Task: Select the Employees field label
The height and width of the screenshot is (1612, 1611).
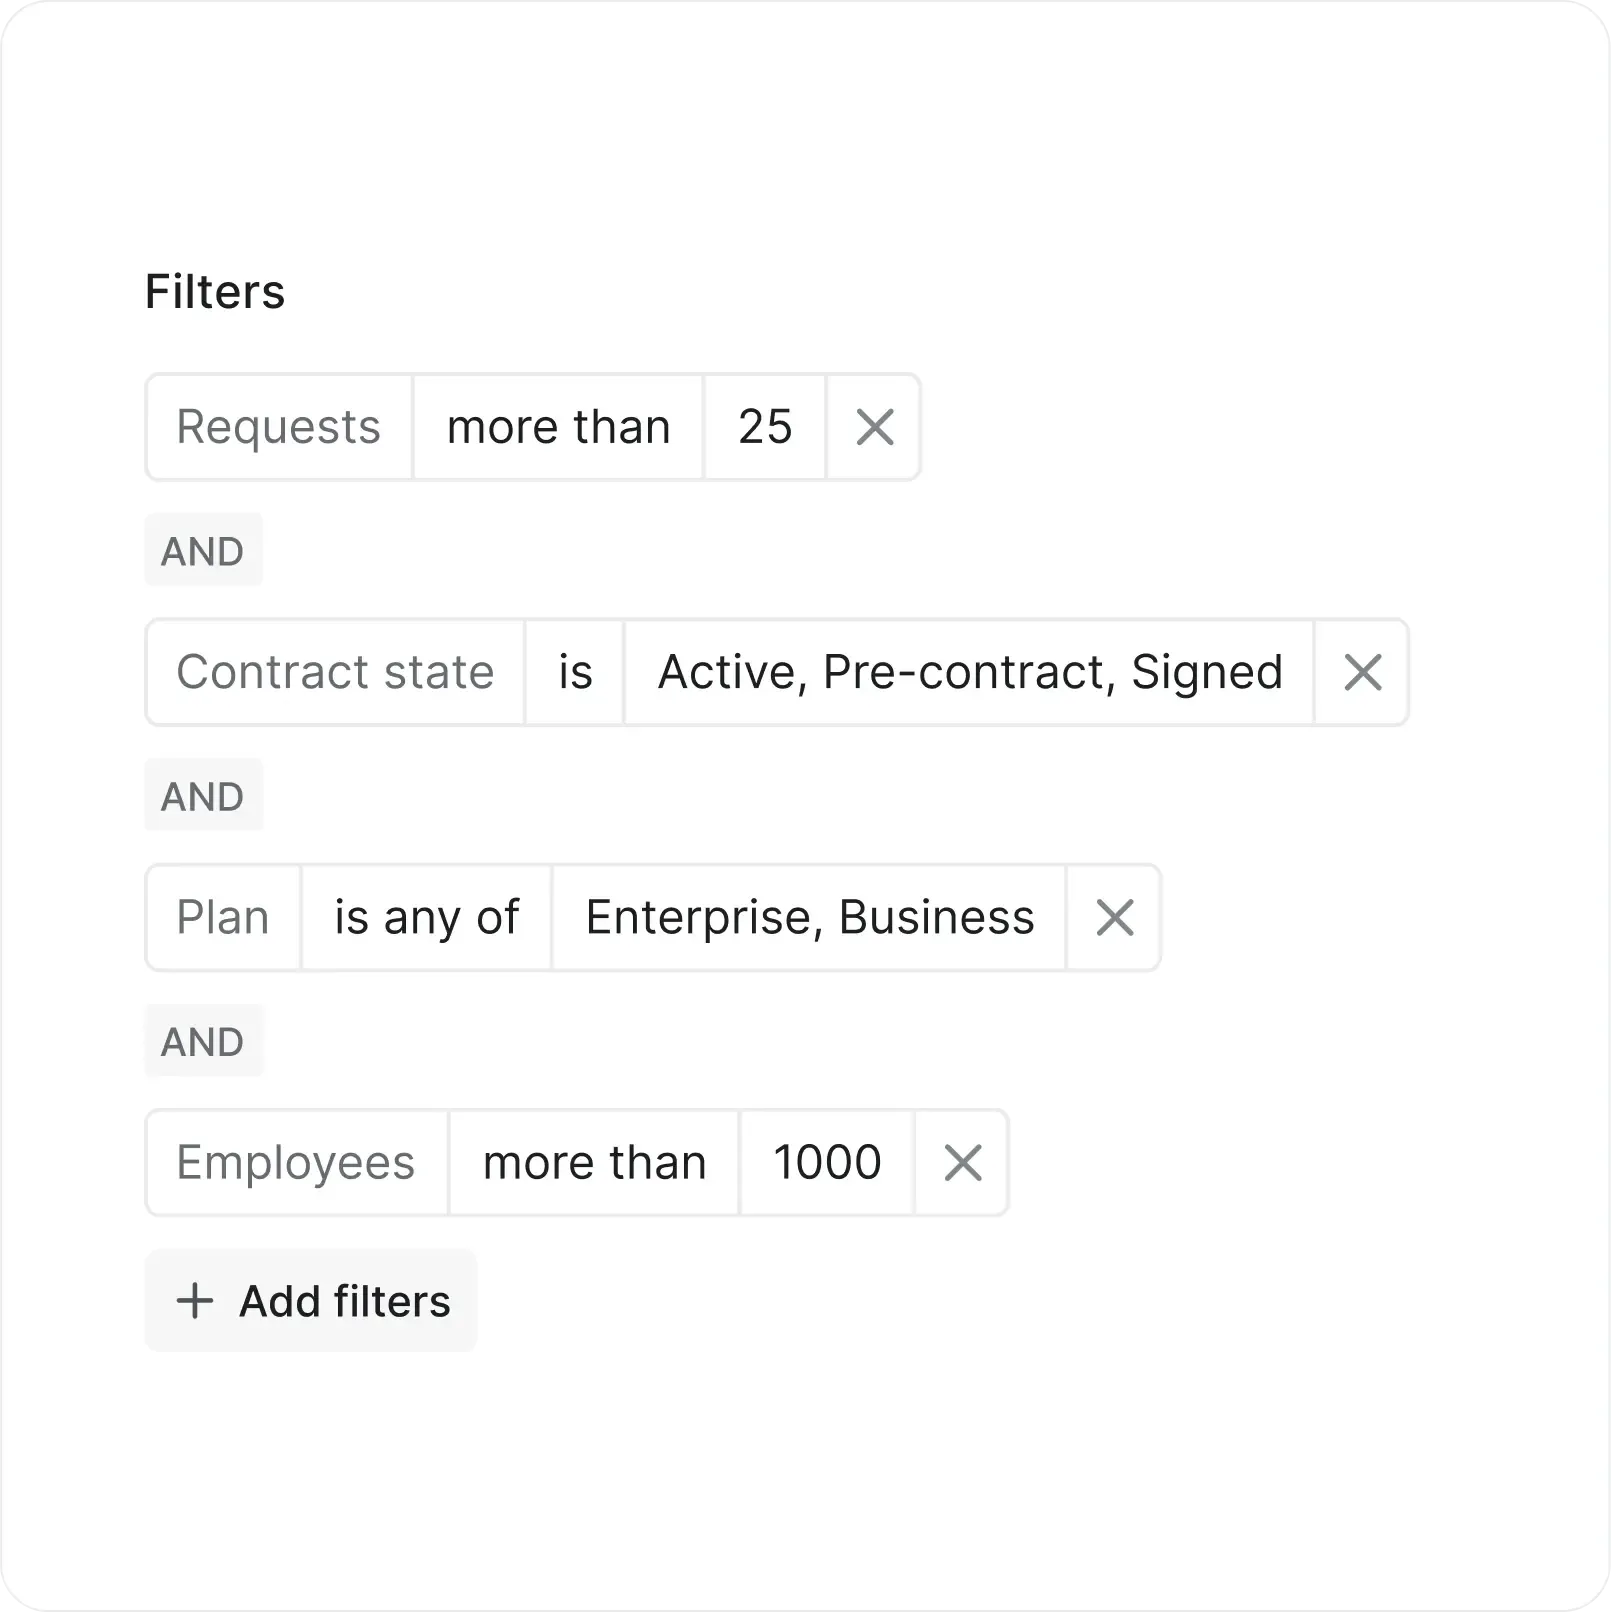Action: coord(296,1162)
